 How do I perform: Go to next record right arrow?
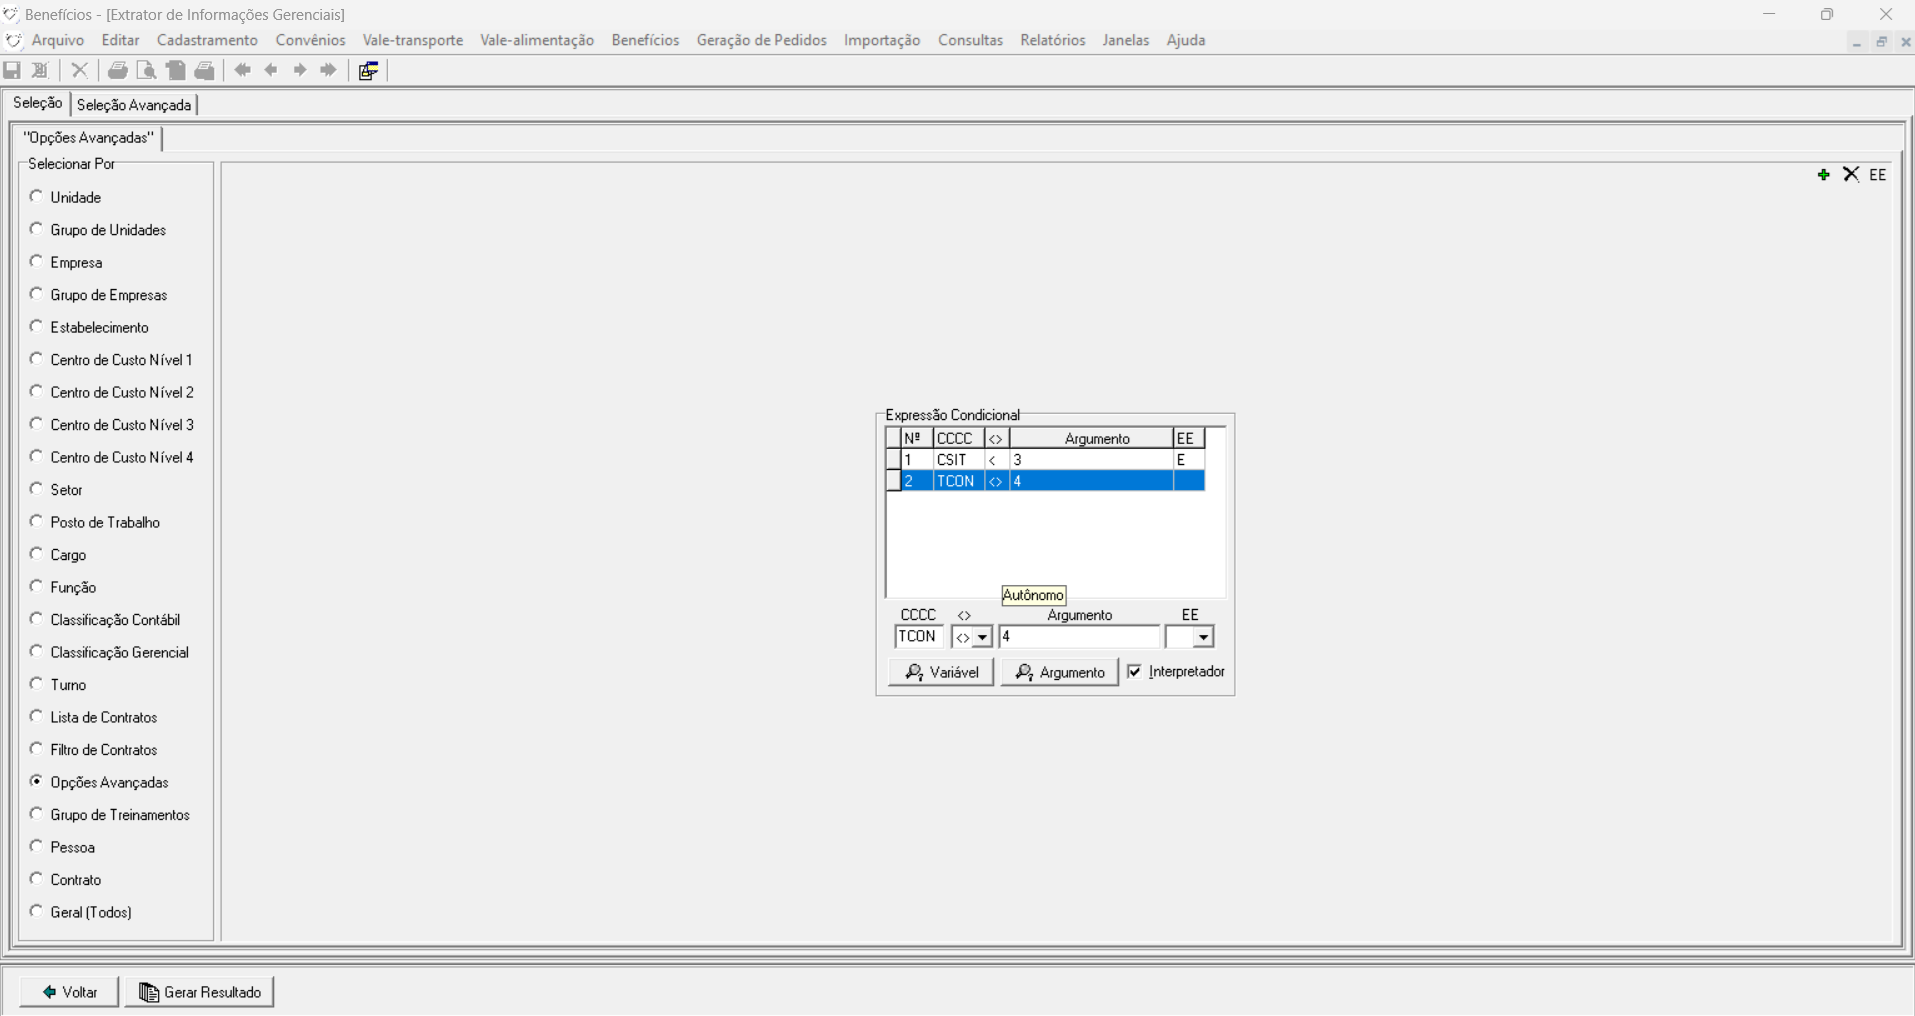[x=300, y=70]
